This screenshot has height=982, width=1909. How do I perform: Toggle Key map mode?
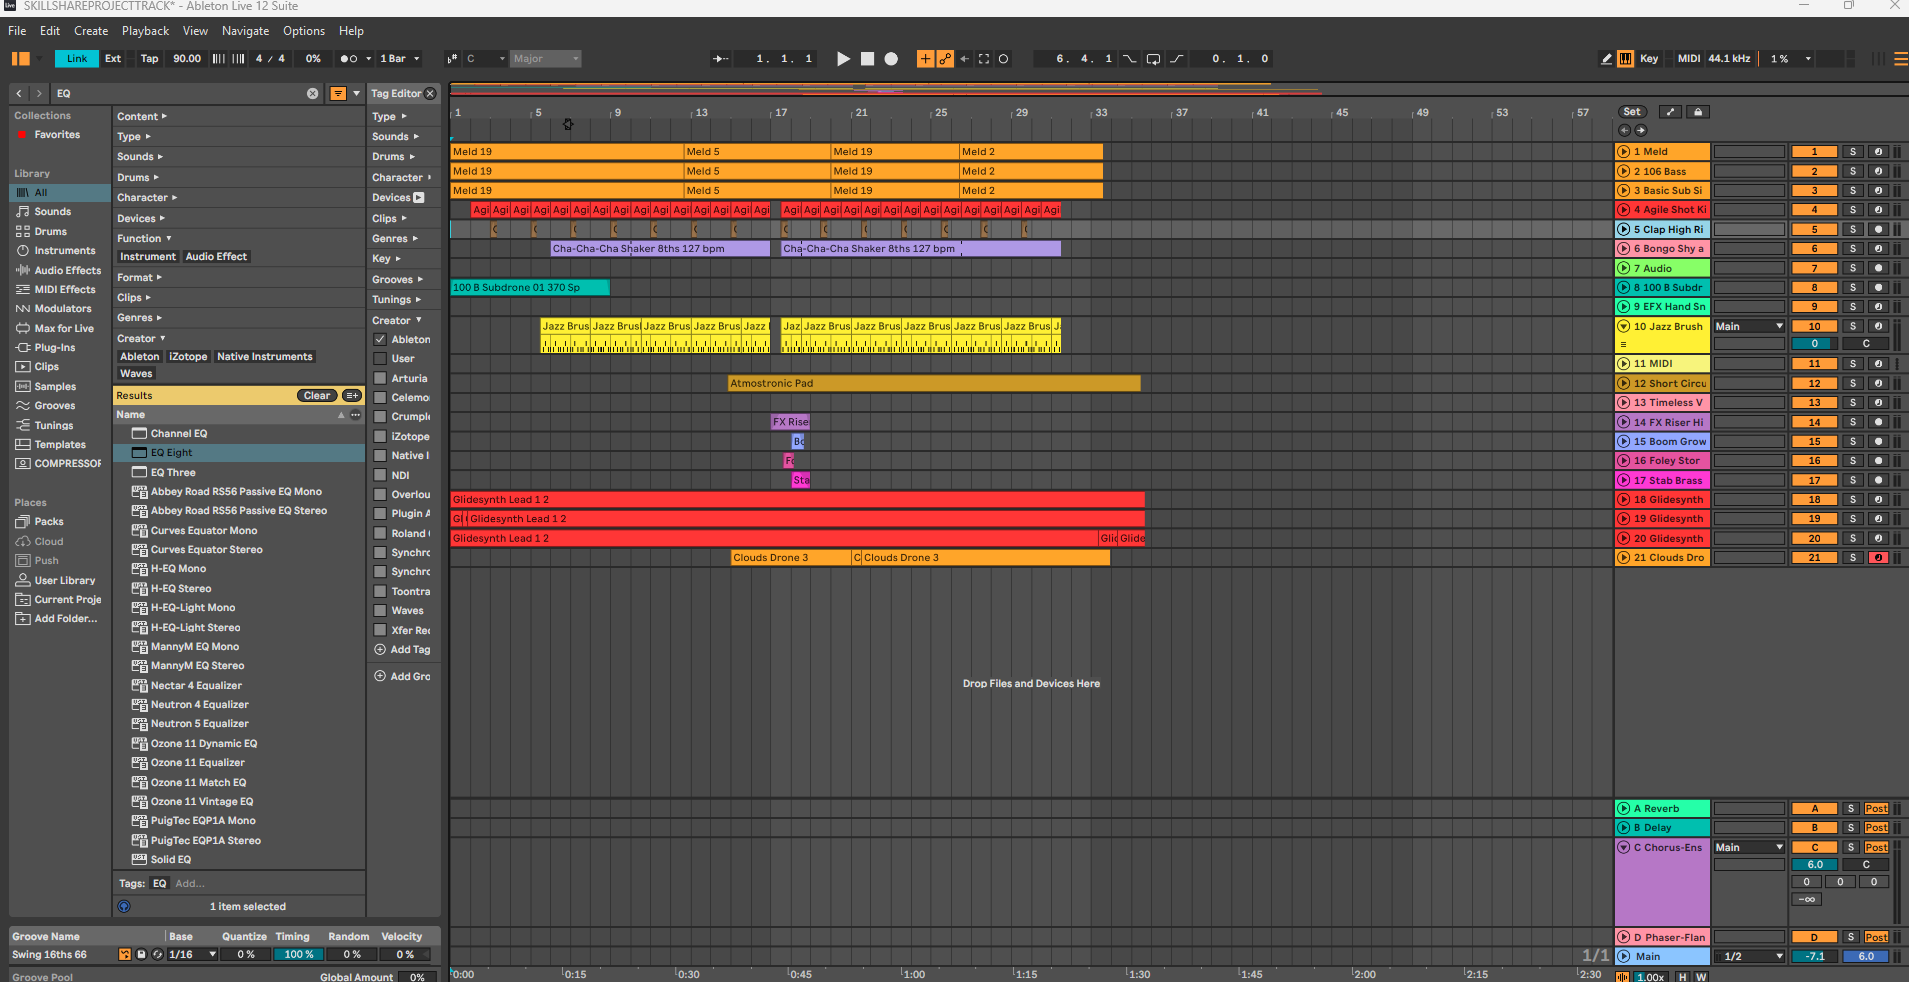click(1649, 59)
